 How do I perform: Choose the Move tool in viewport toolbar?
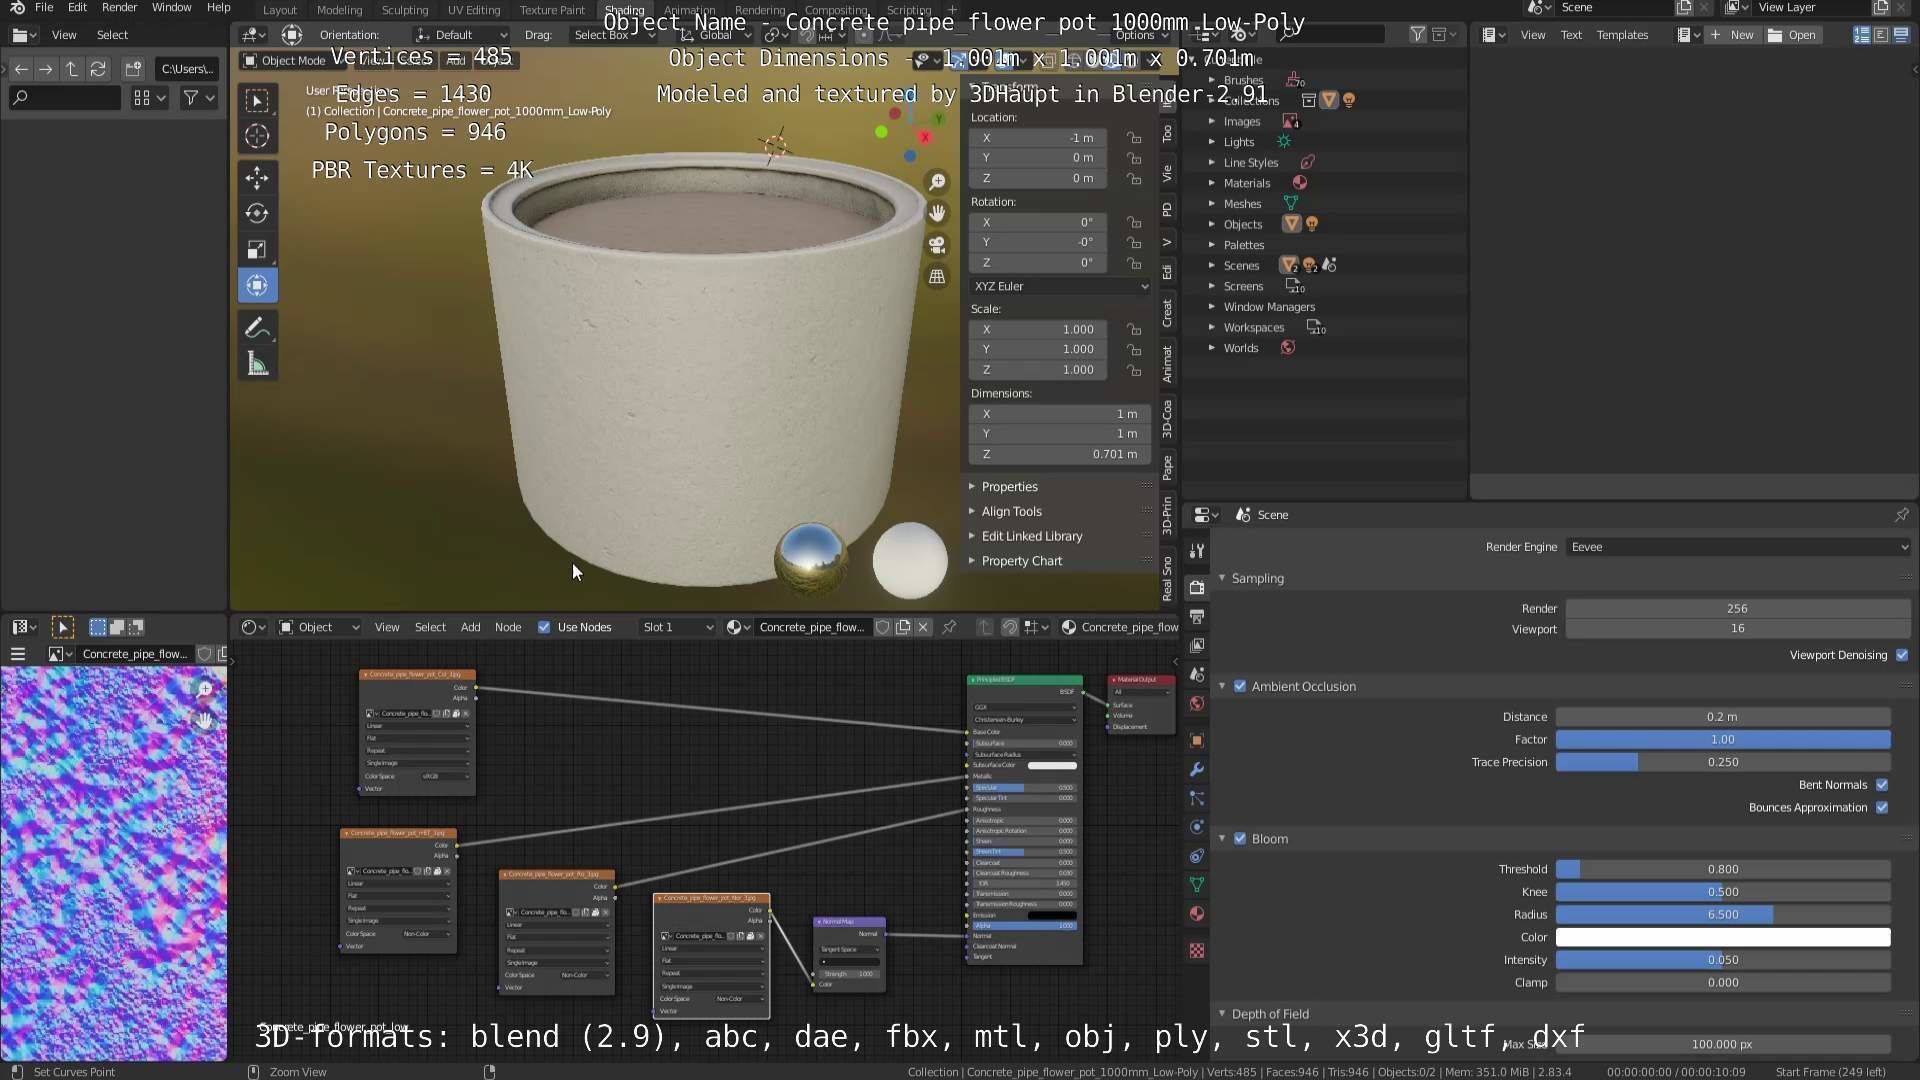coord(257,178)
